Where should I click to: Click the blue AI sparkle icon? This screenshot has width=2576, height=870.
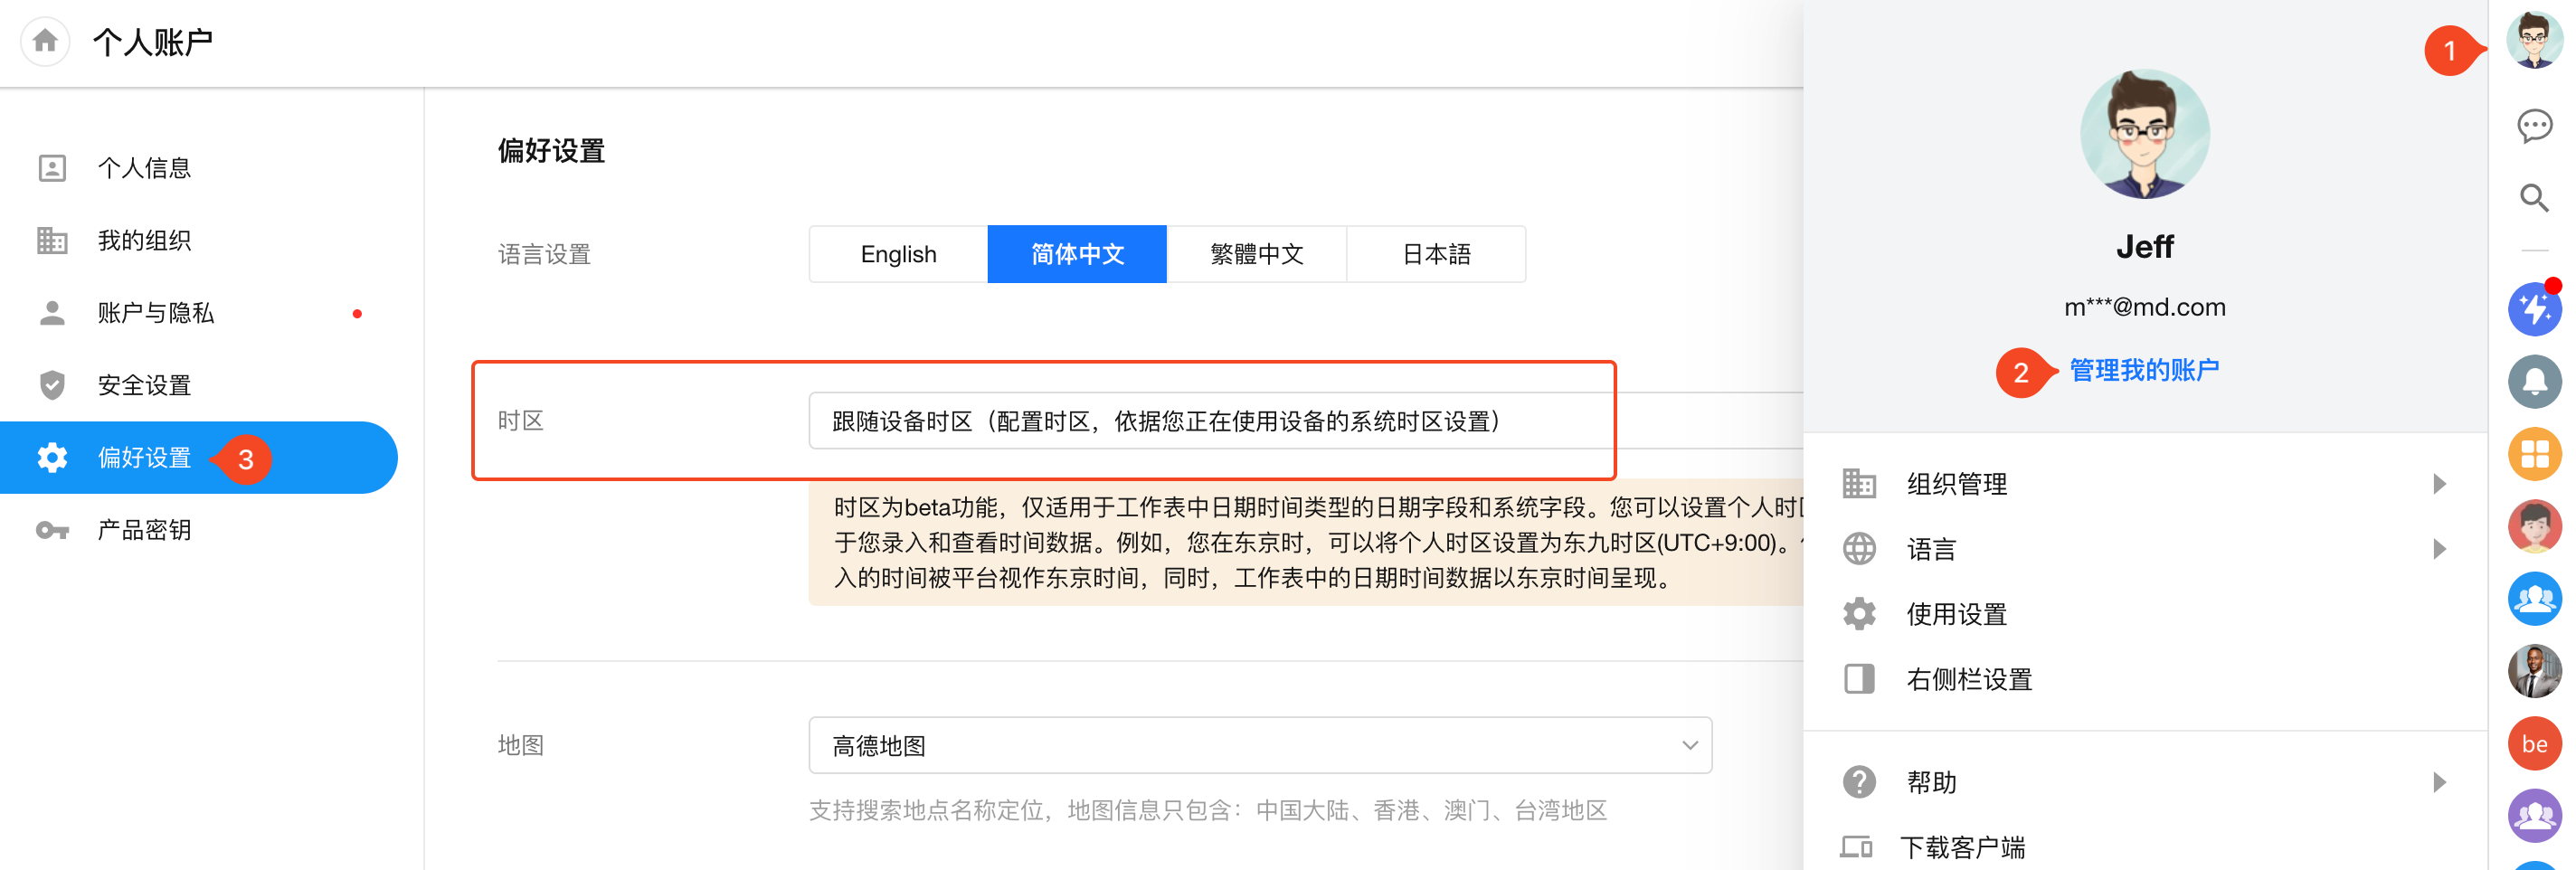[x=2533, y=310]
